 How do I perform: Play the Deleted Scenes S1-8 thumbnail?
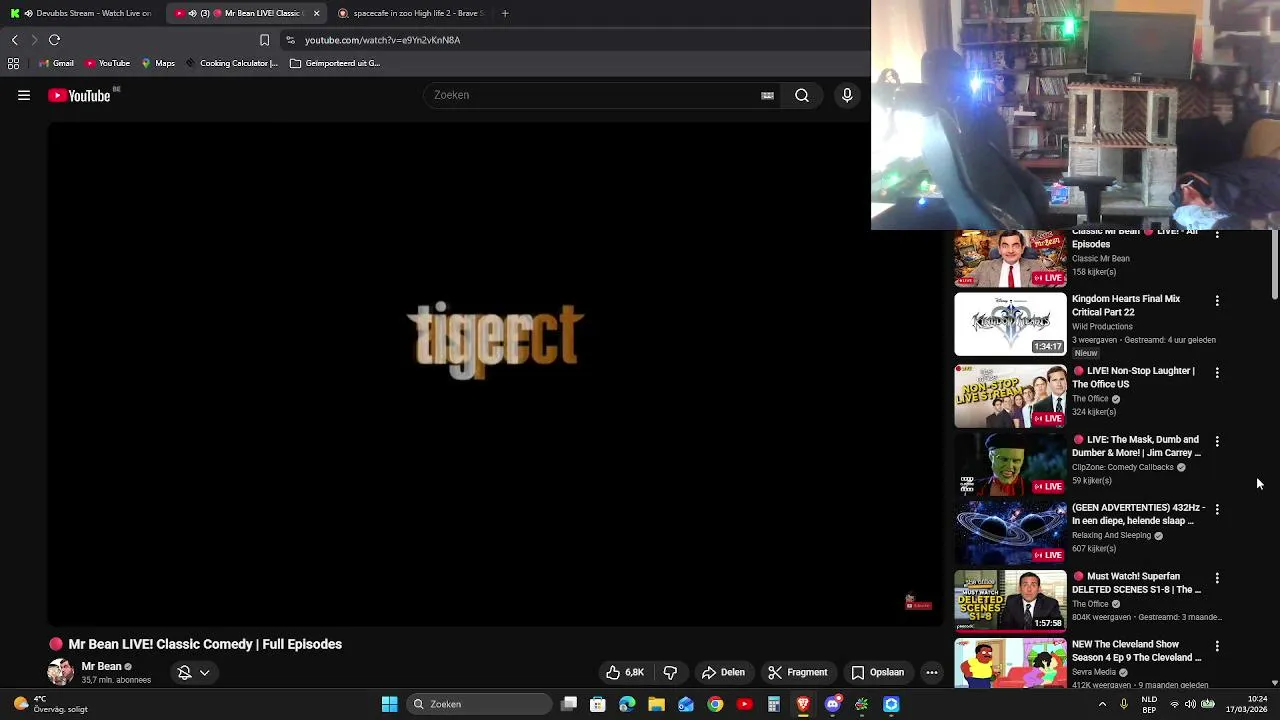coord(1010,601)
